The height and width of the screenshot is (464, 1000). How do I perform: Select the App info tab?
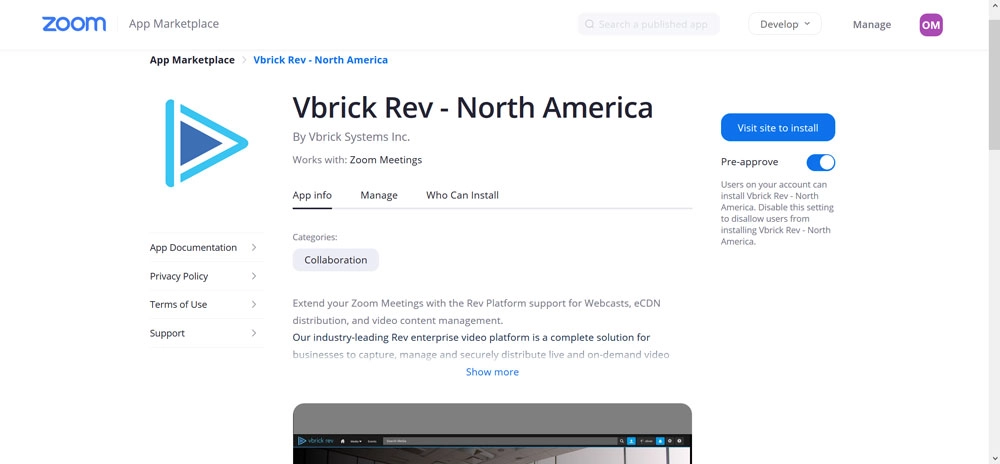click(312, 196)
